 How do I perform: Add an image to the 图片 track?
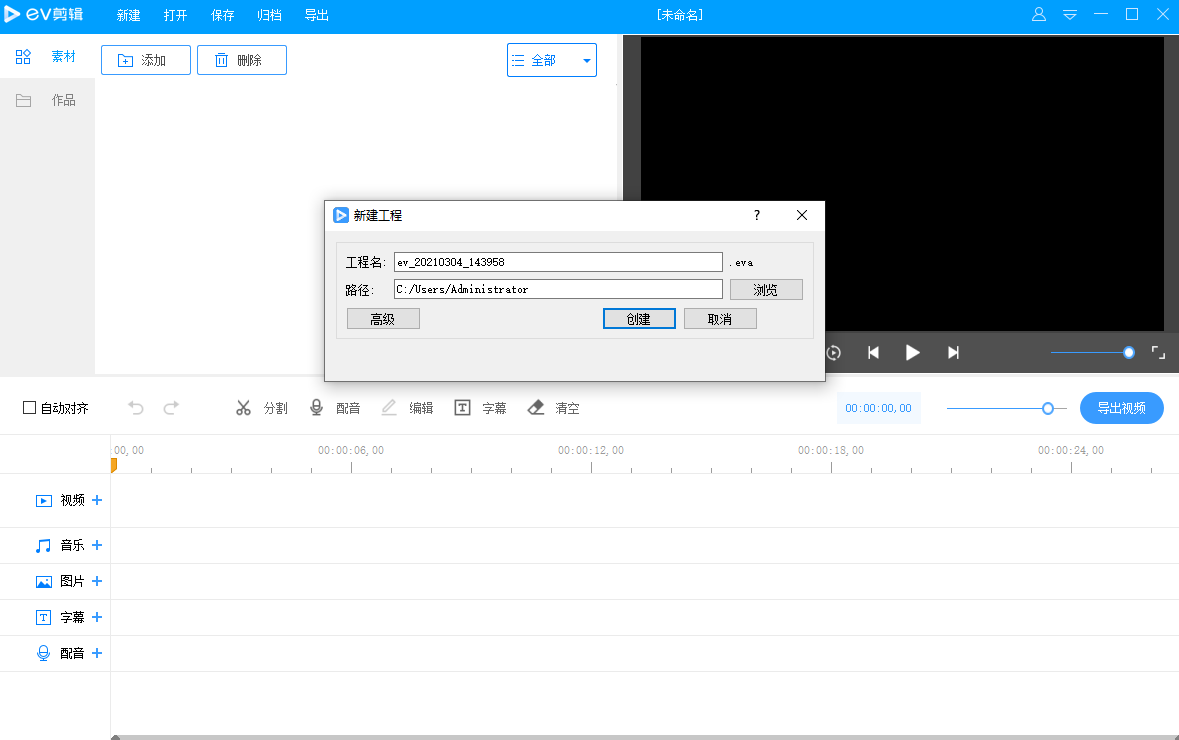click(97, 581)
